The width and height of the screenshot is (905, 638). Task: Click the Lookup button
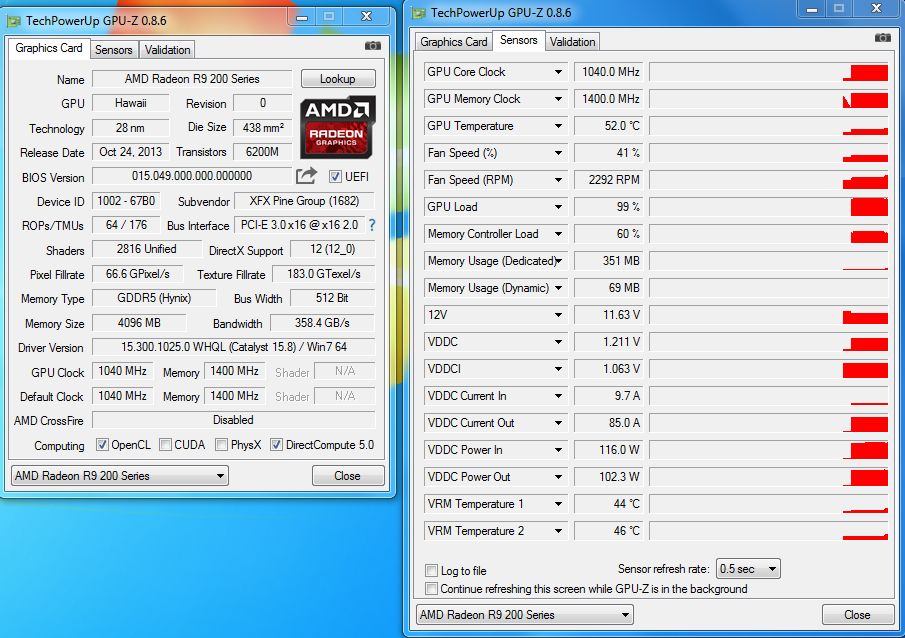coord(338,79)
